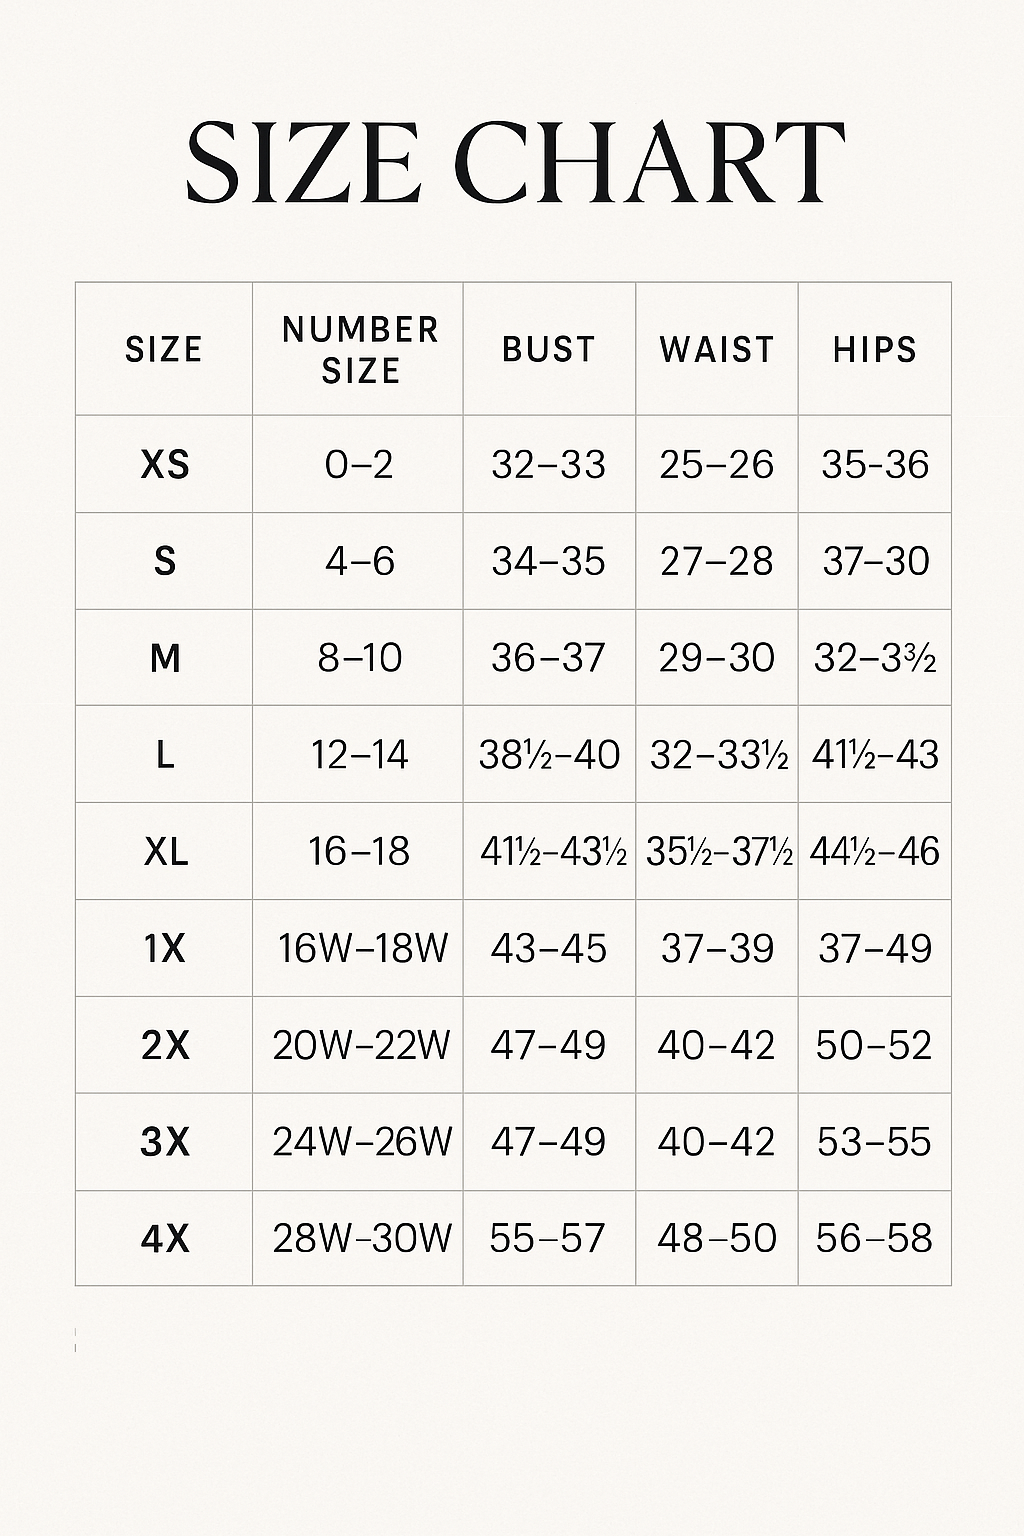Select the NUMBER SIZE column header
This screenshot has width=1024, height=1536.
point(360,350)
